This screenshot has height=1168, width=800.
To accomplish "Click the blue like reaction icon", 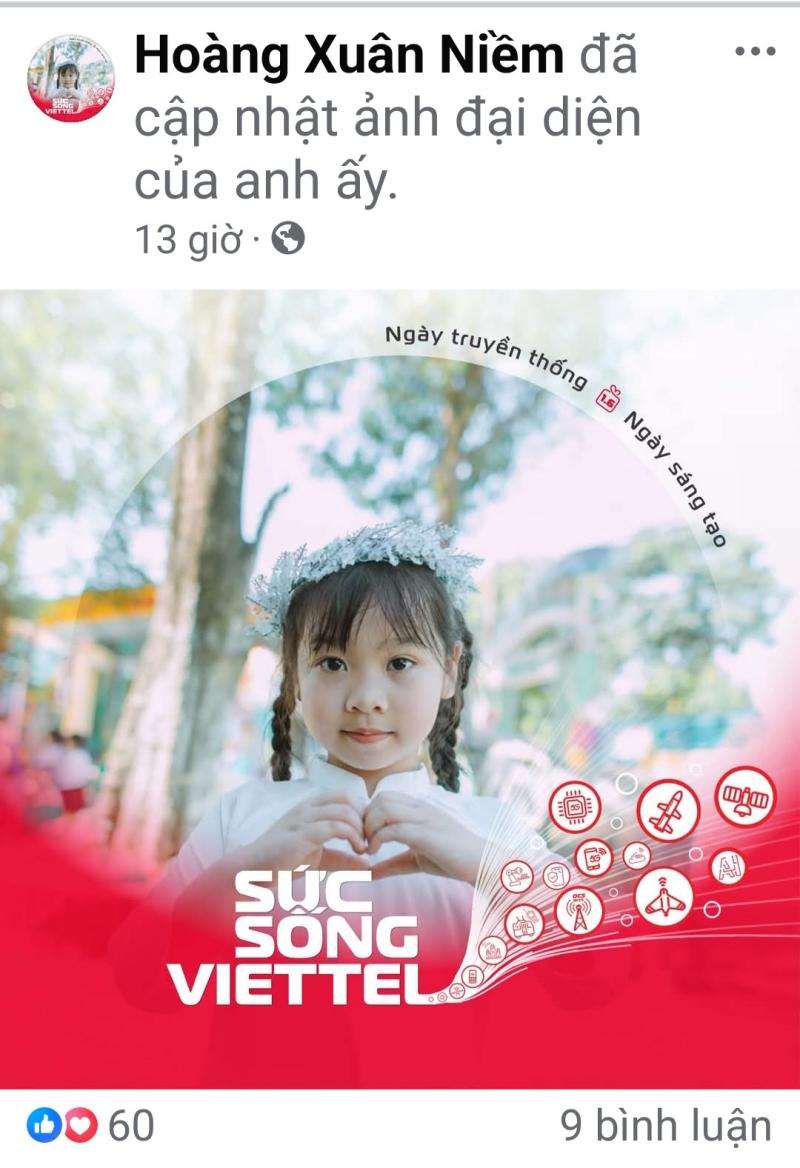I will 44,1125.
